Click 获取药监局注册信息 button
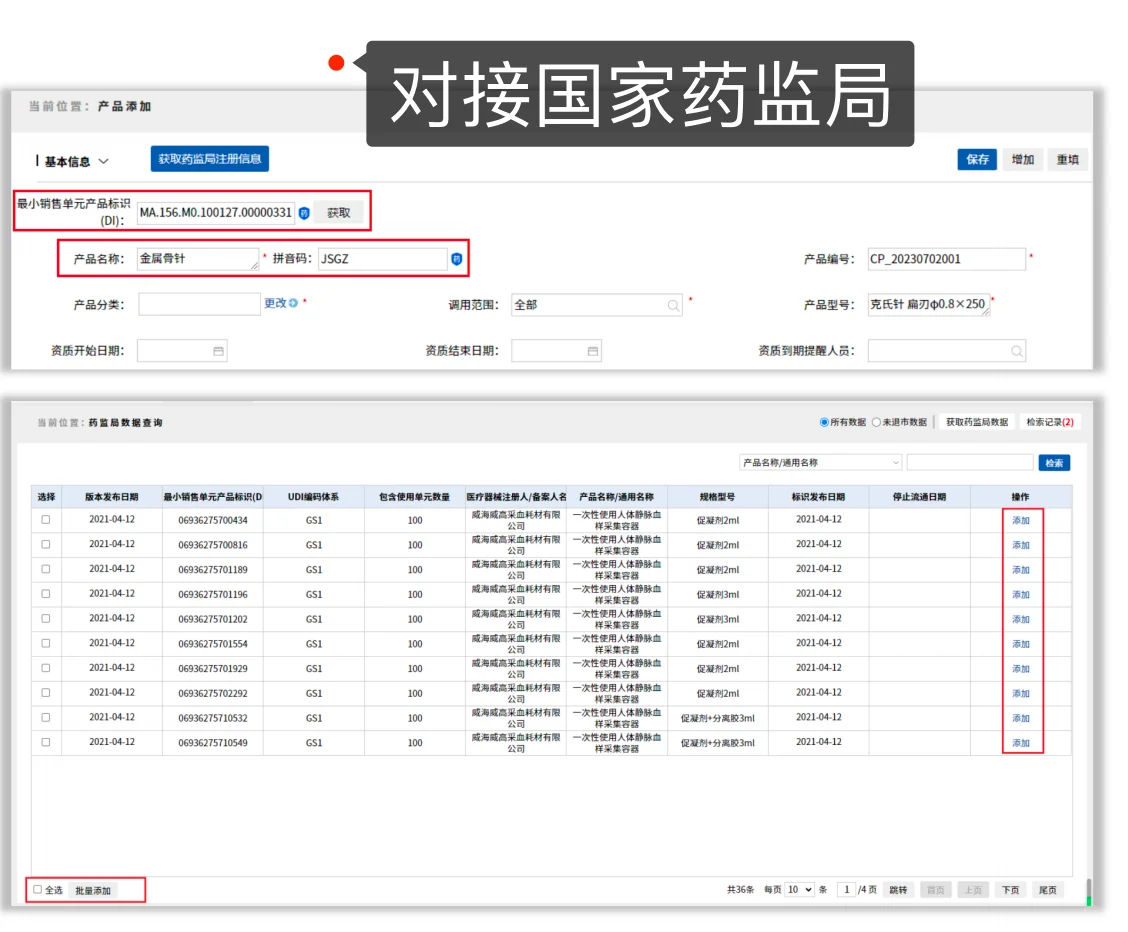 click(209, 159)
